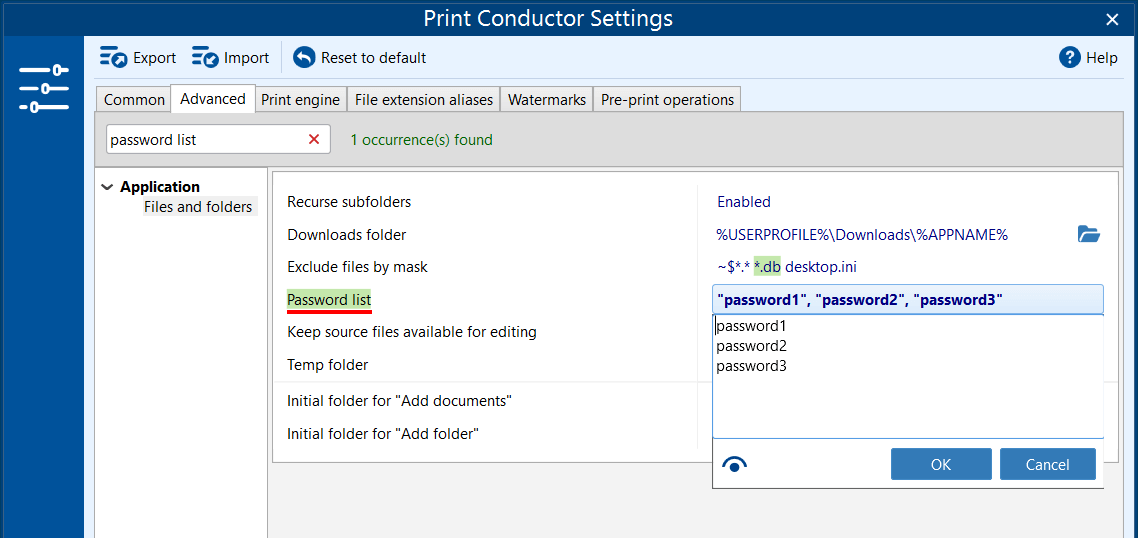Collapse the Application tree node

[x=107, y=187]
